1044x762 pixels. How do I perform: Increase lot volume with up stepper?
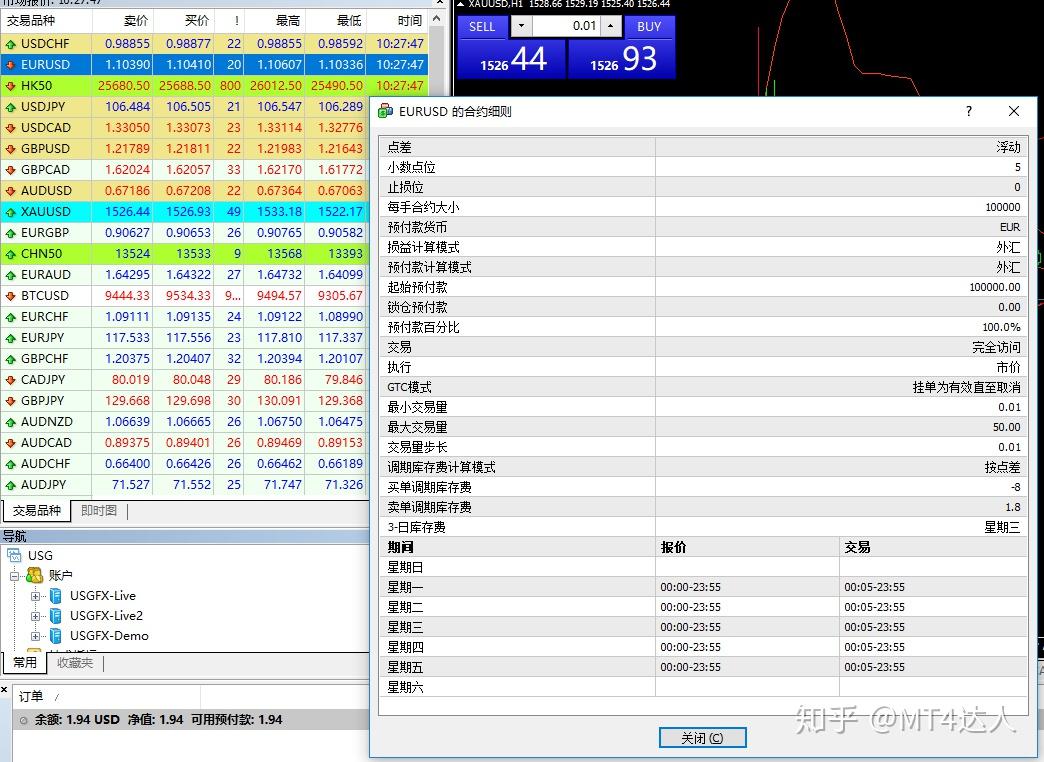(611, 27)
